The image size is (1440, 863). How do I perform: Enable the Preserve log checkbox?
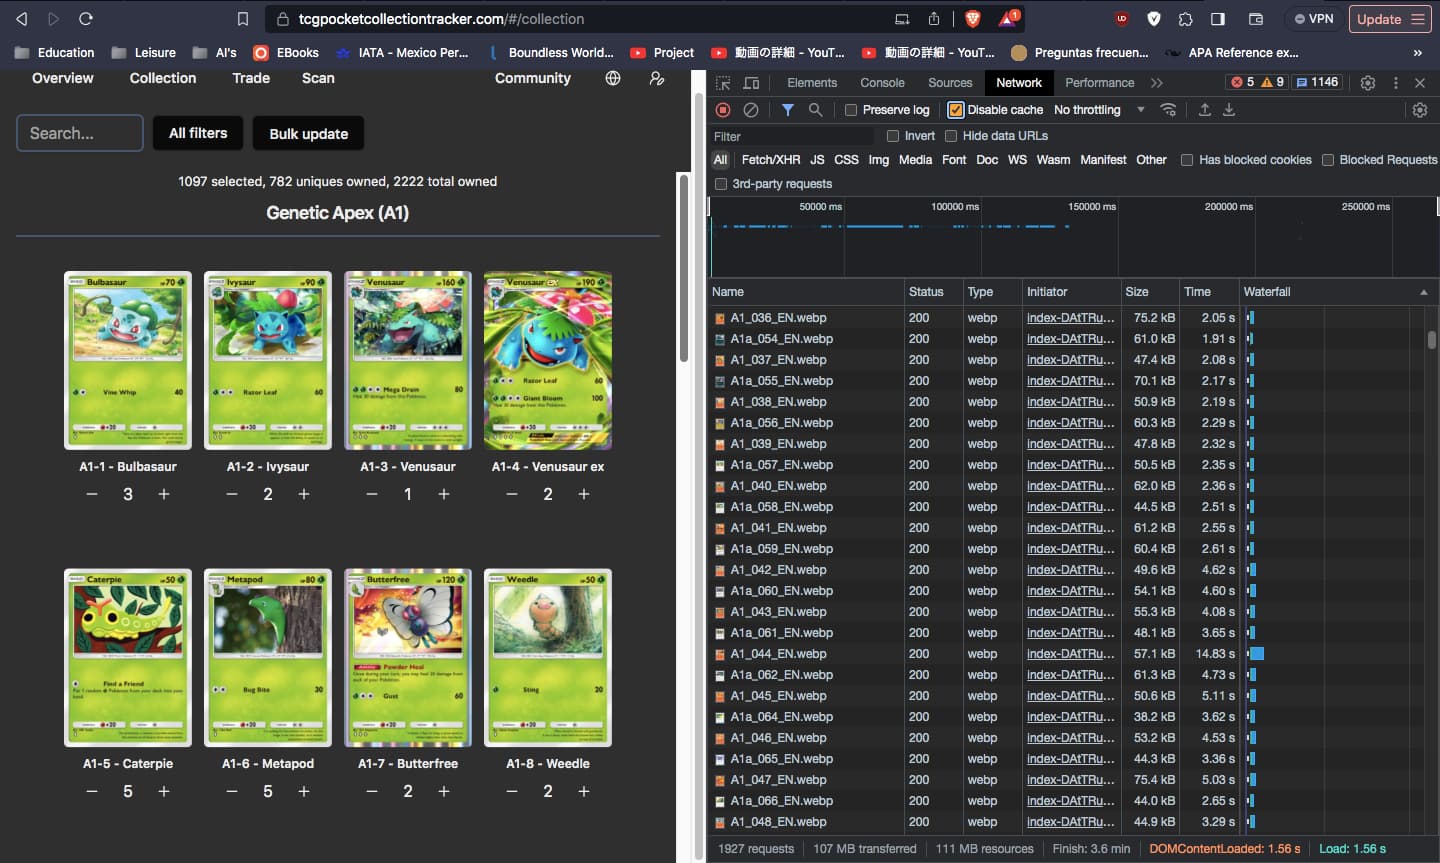(x=851, y=110)
